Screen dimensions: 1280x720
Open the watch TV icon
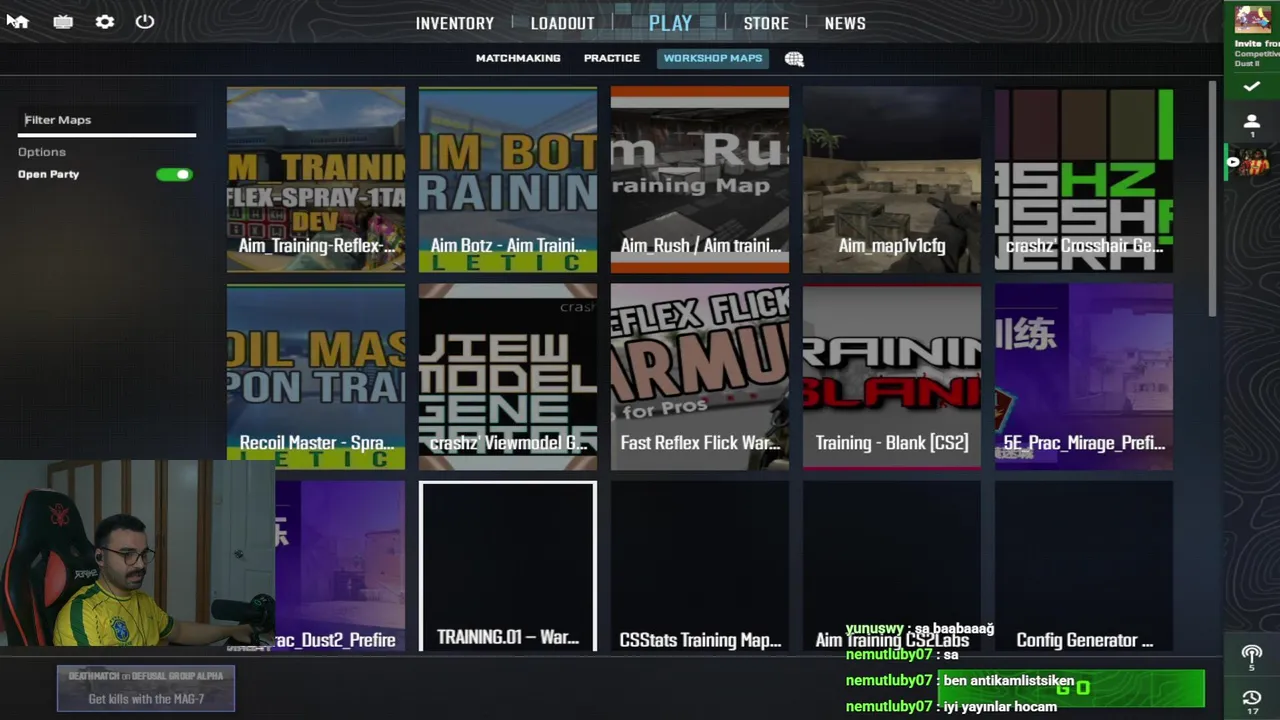click(63, 21)
